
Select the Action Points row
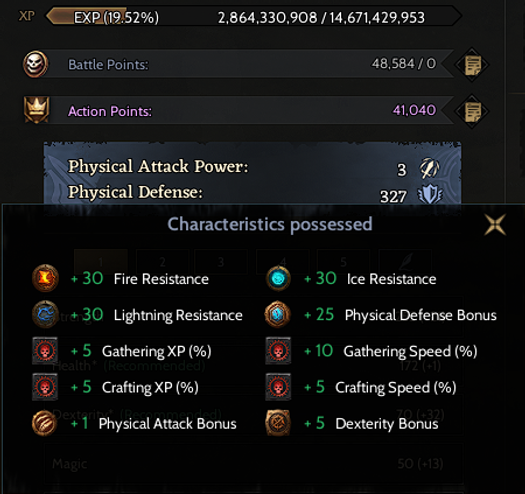248,111
